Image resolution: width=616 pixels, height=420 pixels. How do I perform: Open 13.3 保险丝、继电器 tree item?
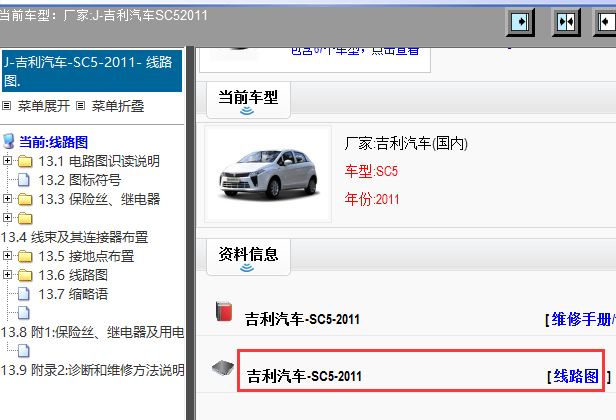(99, 199)
